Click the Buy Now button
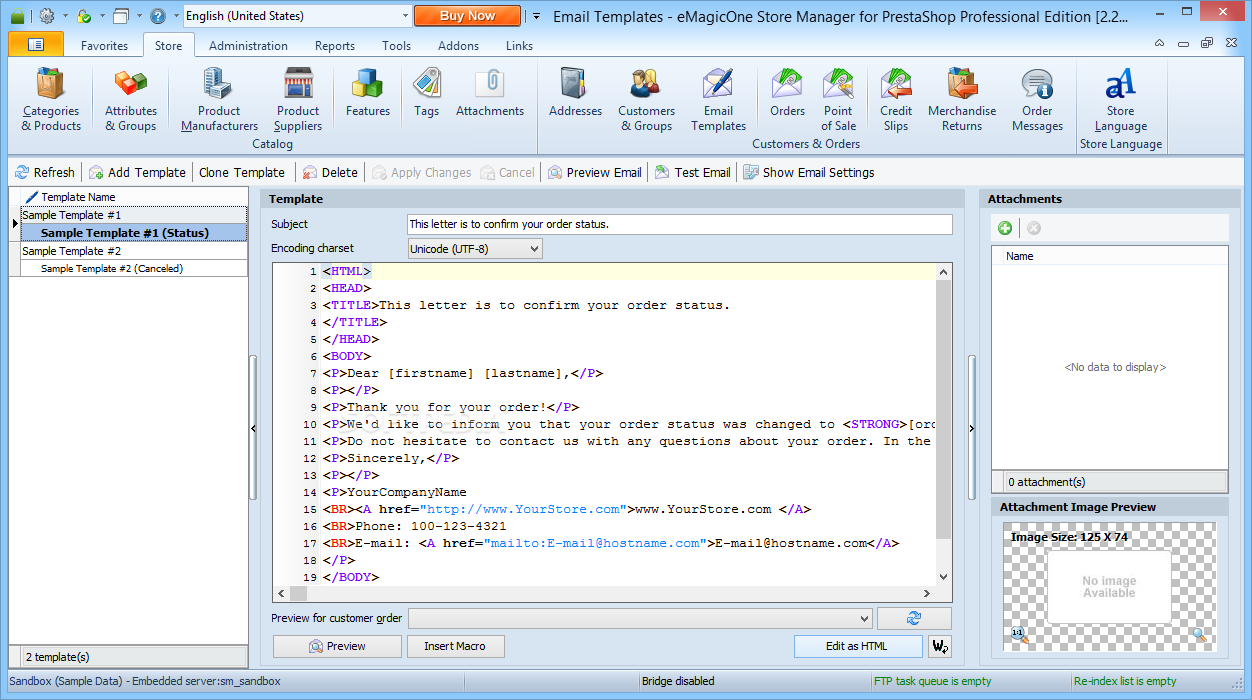Viewport: 1252px width, 700px height. [467, 16]
